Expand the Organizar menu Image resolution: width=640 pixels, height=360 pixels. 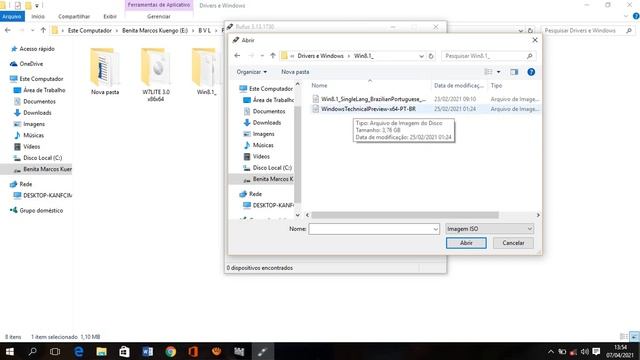click(251, 72)
